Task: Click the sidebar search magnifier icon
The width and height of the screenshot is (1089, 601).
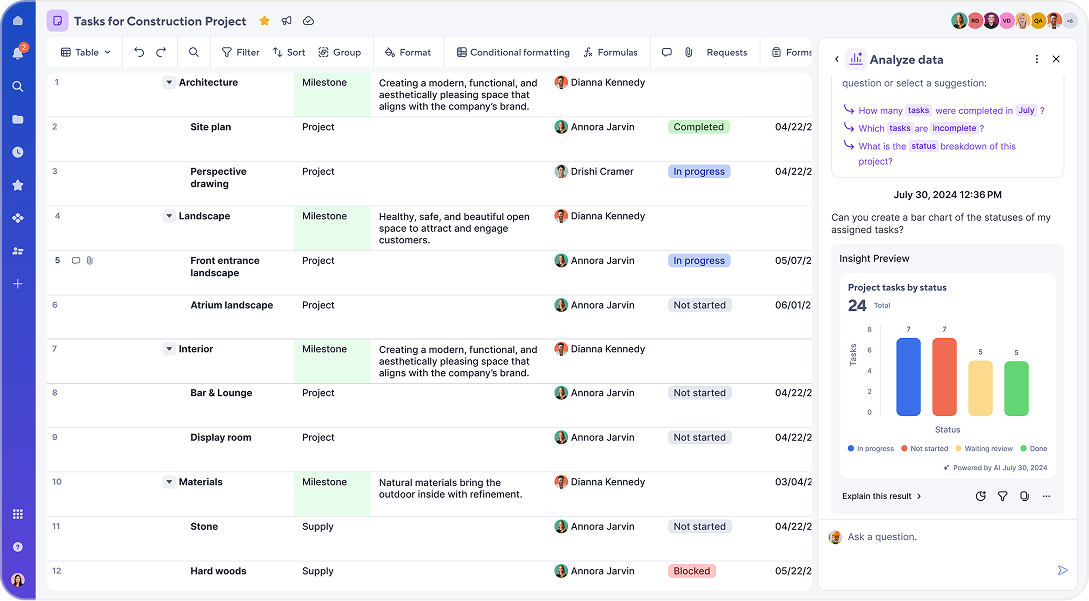Action: pyautogui.click(x=18, y=86)
